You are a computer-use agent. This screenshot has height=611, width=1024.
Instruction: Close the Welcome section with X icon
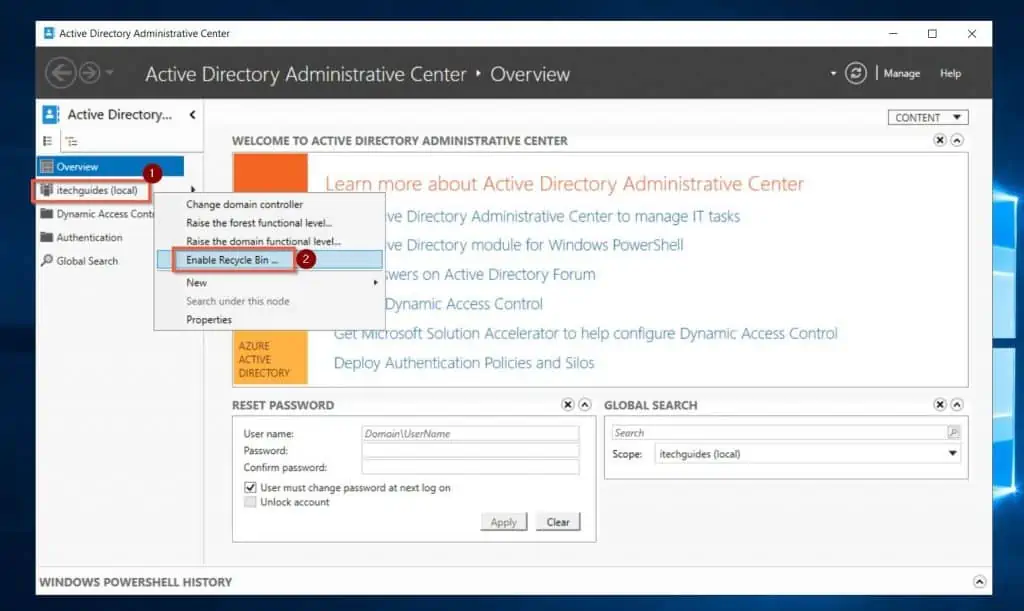[940, 141]
